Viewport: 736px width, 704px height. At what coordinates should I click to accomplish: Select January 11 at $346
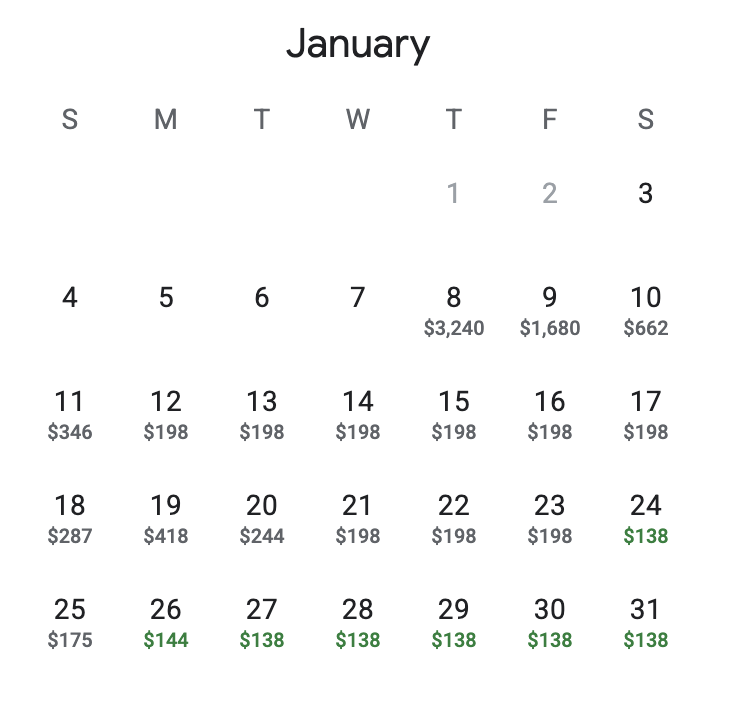[x=70, y=414]
